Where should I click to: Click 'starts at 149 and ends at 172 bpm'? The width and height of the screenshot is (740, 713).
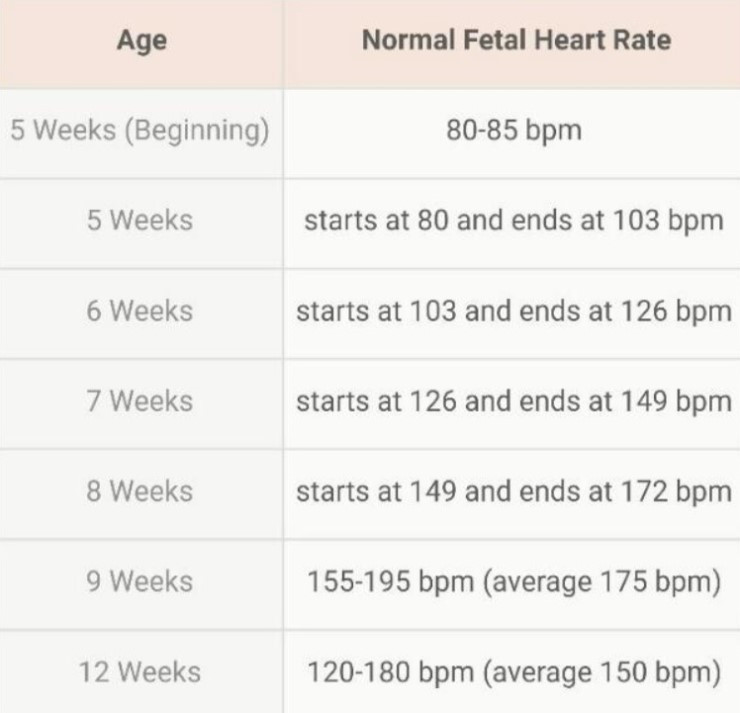click(x=514, y=491)
